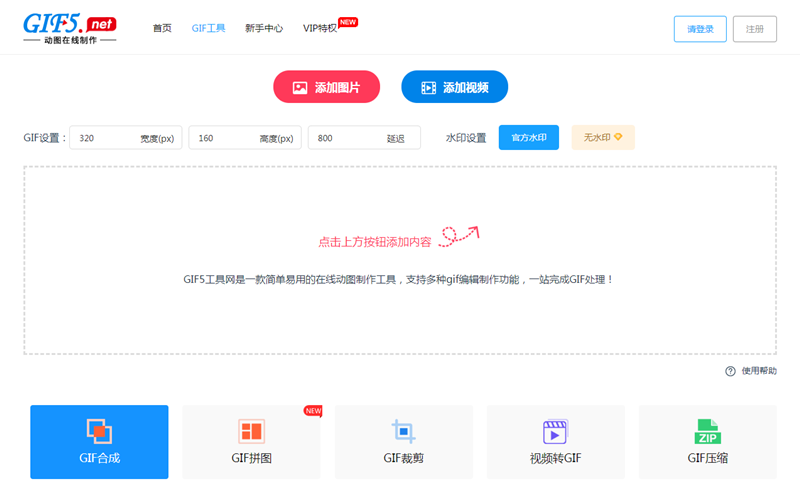The width and height of the screenshot is (800, 482).
Task: Switch to the 视频转GIF tool tab
Action: point(556,442)
